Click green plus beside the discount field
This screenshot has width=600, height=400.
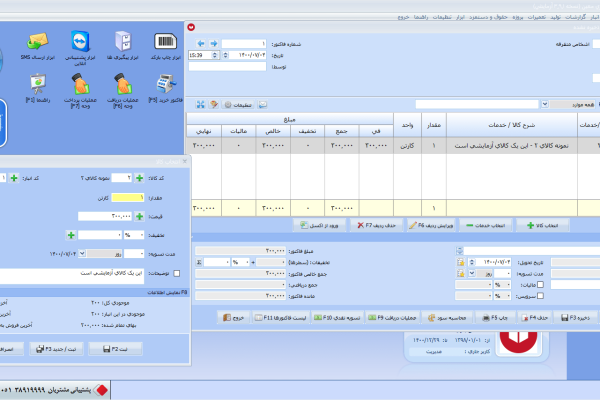click(71, 235)
